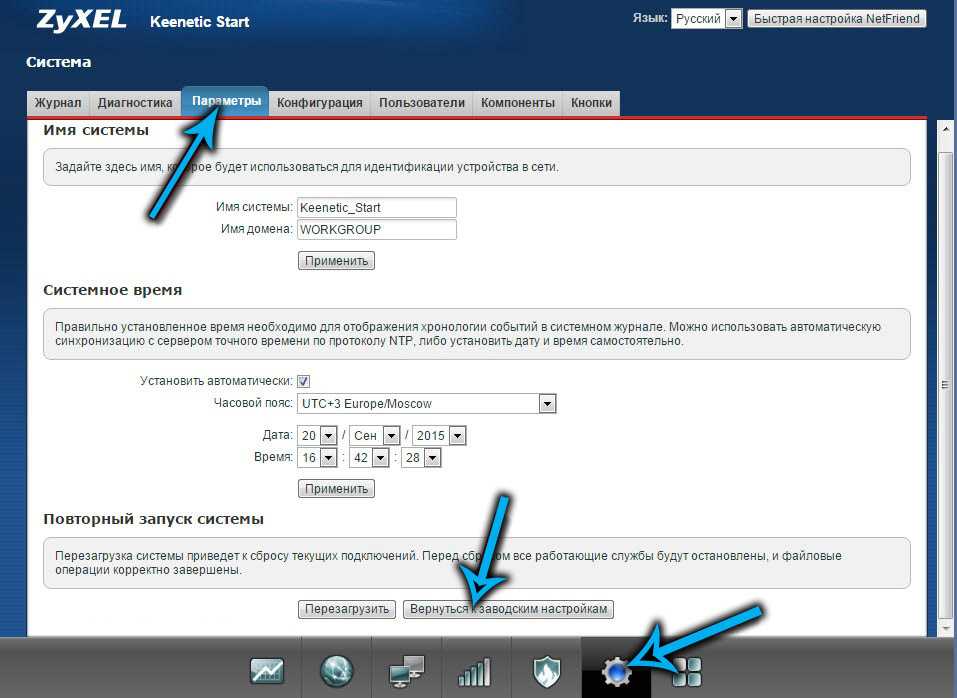Open the home network computers icon
The image size is (957, 698).
click(406, 670)
